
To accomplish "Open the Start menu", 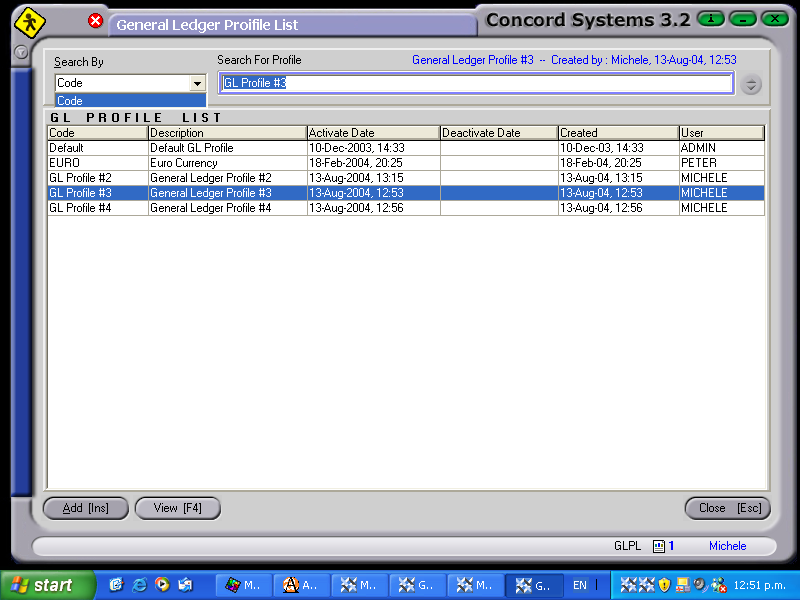I will coord(40,585).
